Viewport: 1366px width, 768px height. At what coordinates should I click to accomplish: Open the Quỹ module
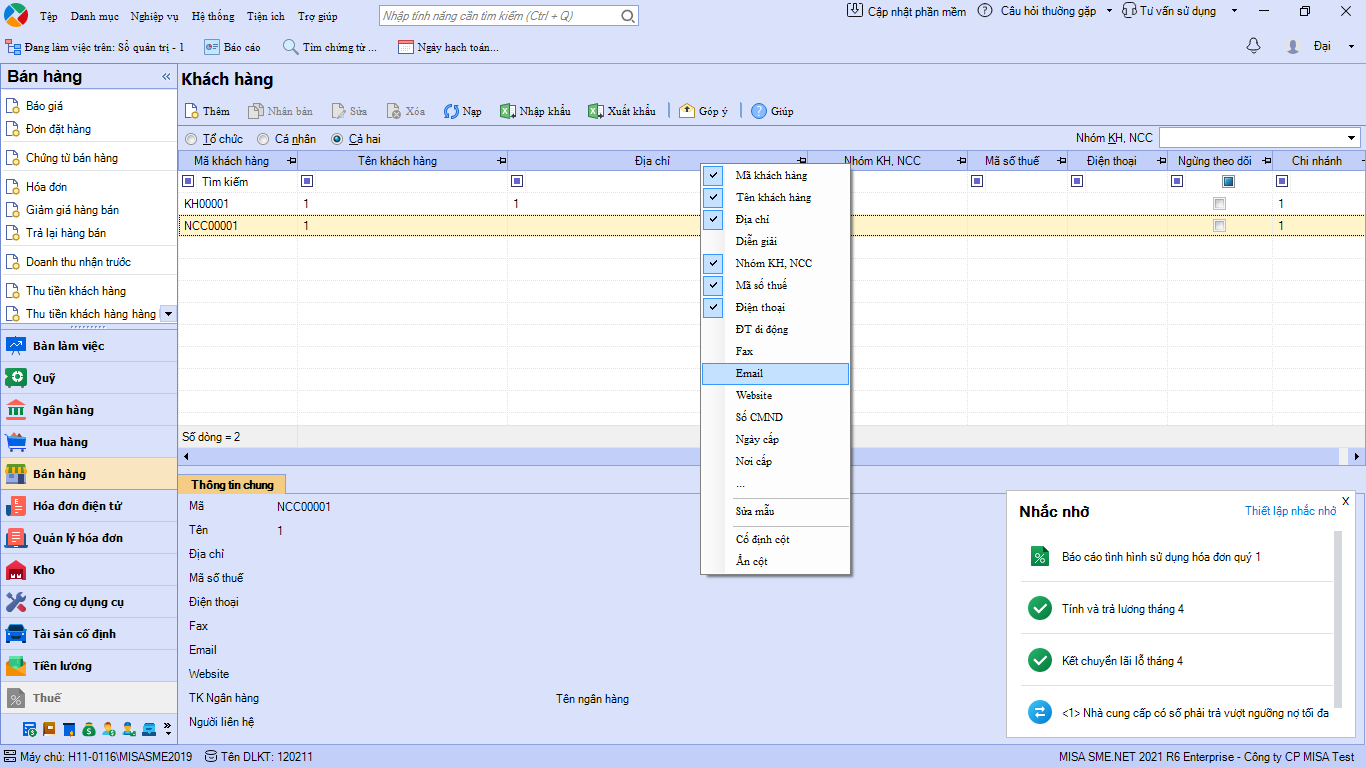tap(89, 378)
